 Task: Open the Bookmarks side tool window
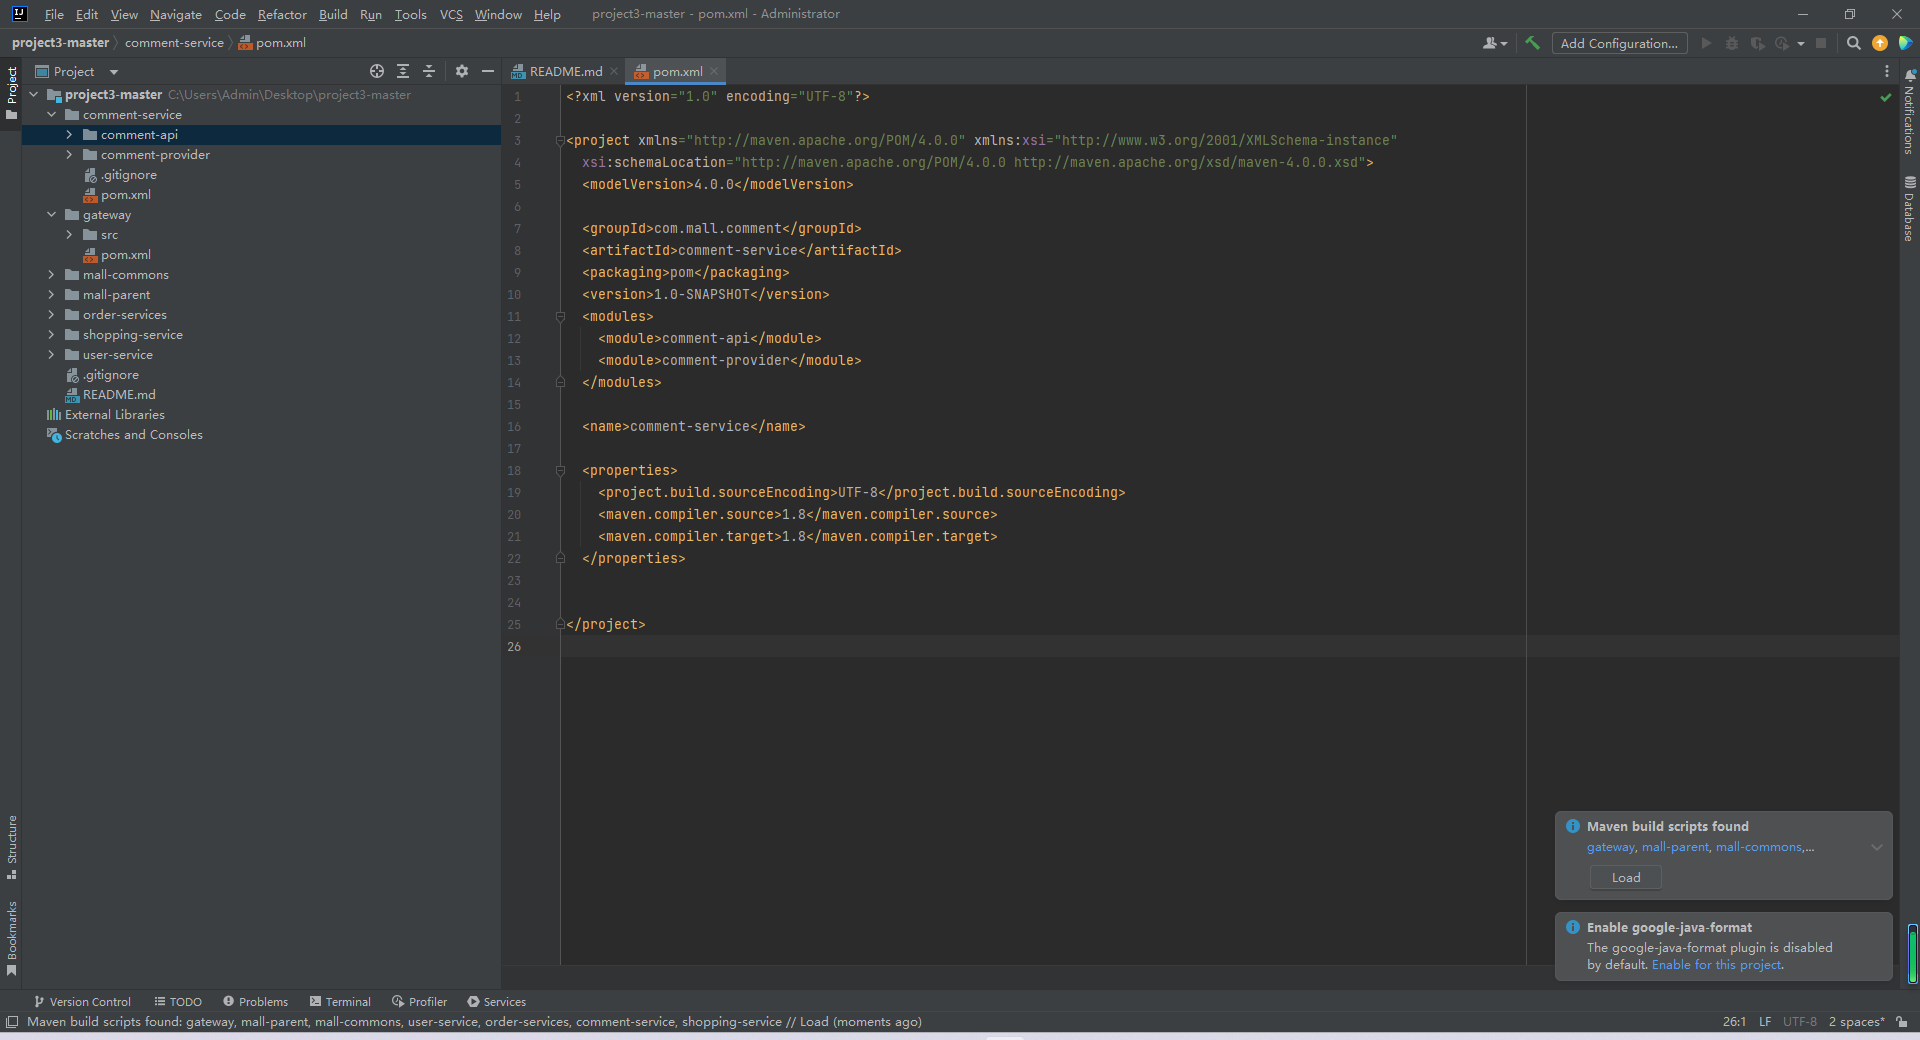[x=12, y=938]
